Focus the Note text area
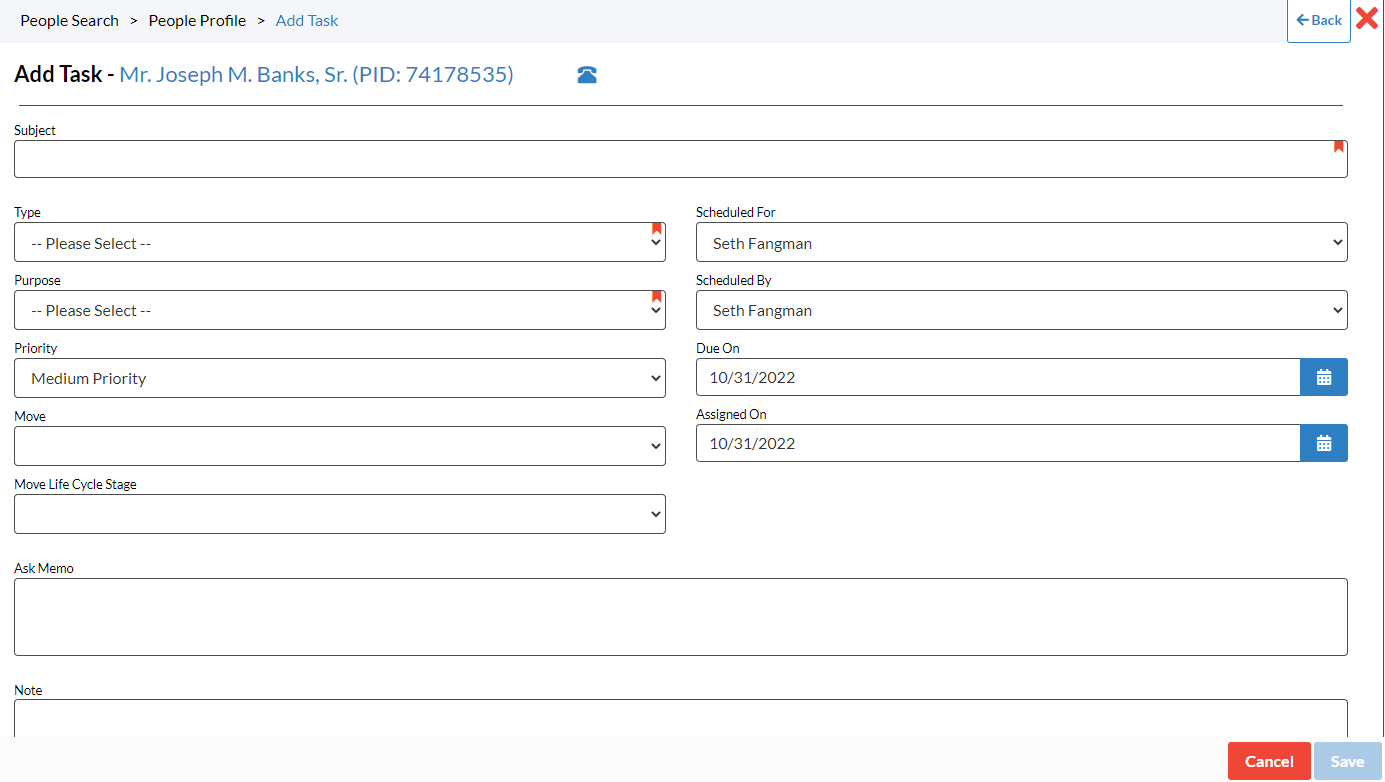The height and width of the screenshot is (782, 1385). pyautogui.click(x=681, y=719)
